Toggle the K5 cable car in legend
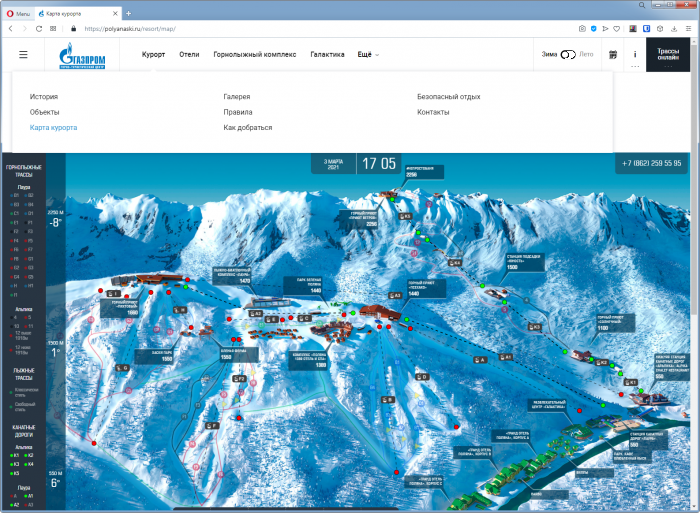The width and height of the screenshot is (700, 513). 15,473
